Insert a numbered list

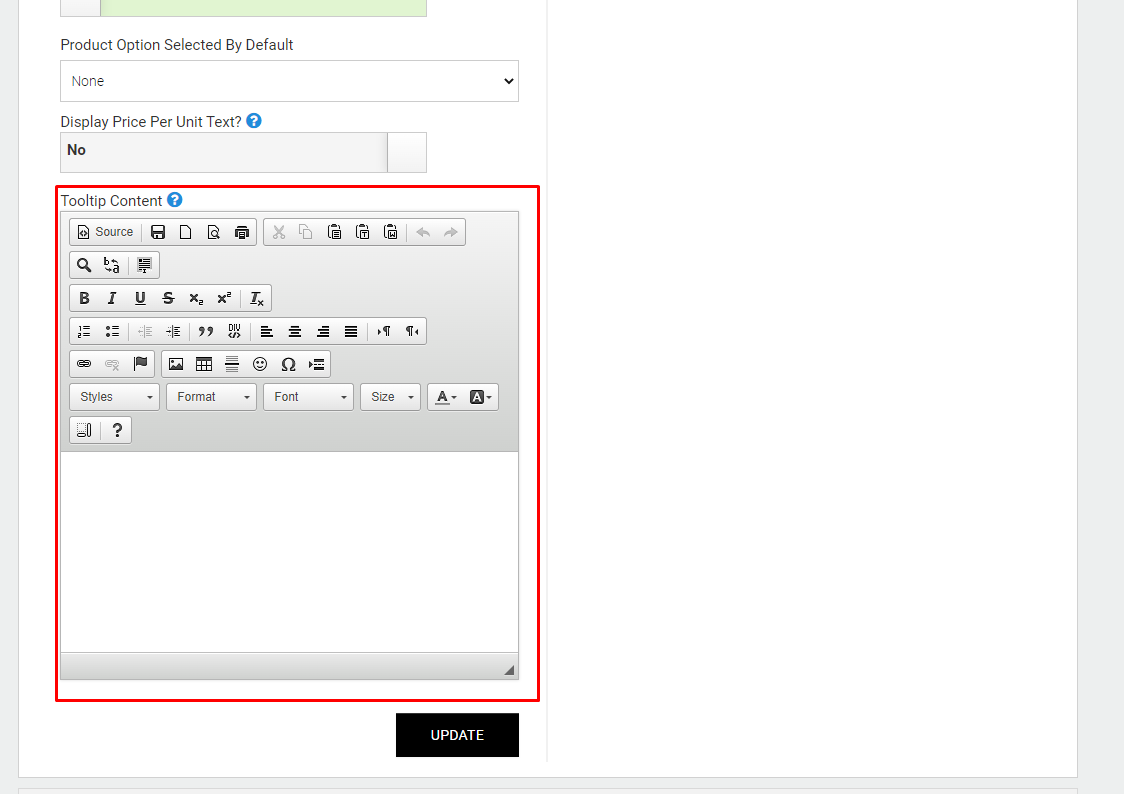(x=84, y=331)
